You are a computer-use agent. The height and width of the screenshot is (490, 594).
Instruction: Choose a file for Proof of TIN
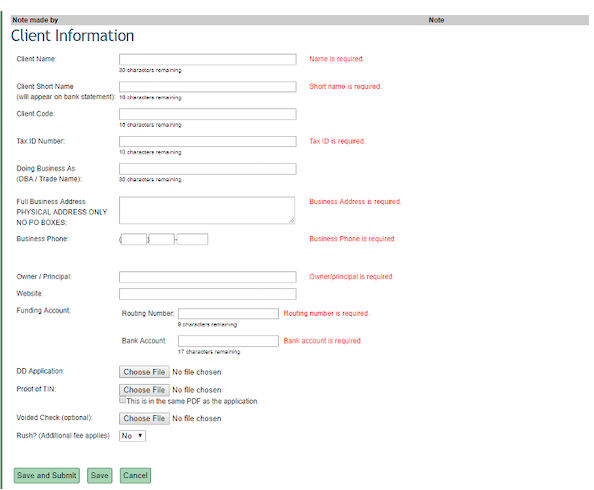point(144,390)
